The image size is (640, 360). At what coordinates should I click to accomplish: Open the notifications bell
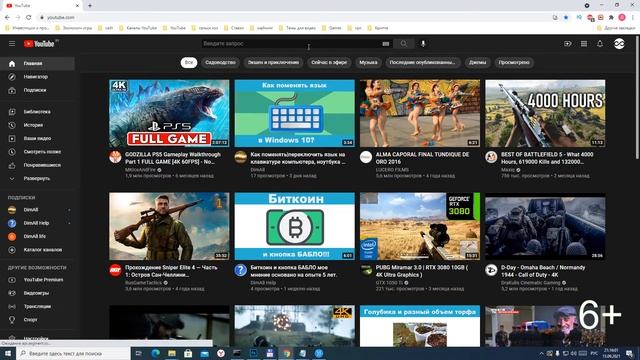pos(600,44)
